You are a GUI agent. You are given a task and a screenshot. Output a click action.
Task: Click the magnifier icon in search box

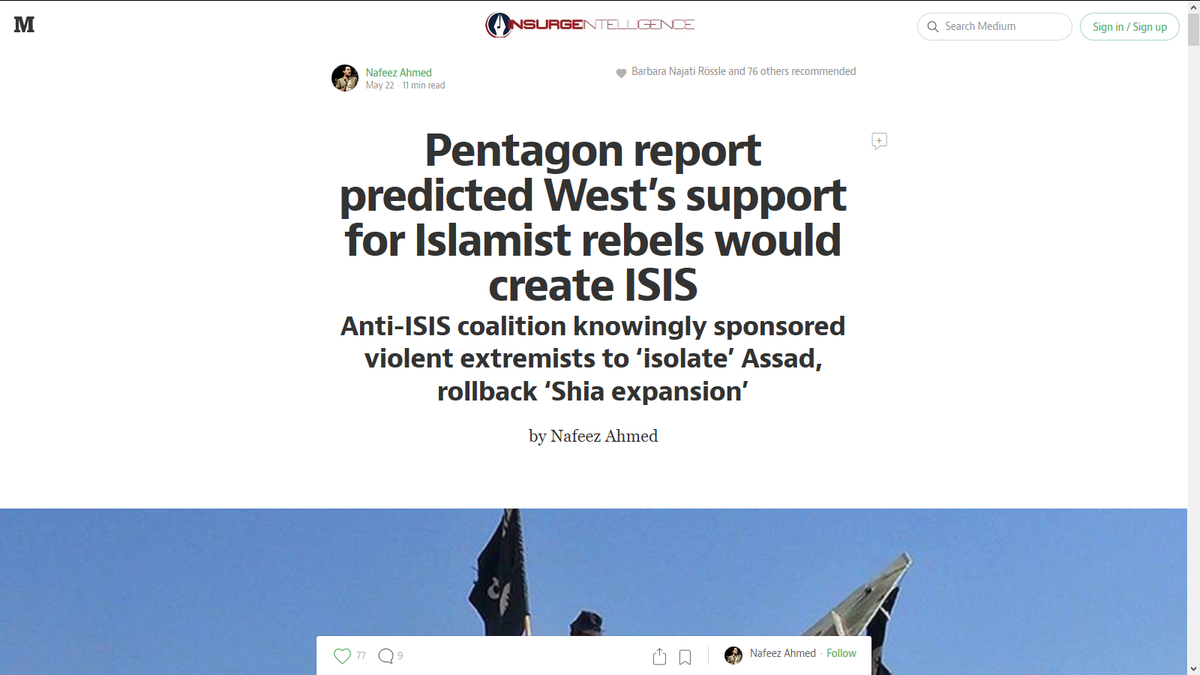[x=933, y=27]
